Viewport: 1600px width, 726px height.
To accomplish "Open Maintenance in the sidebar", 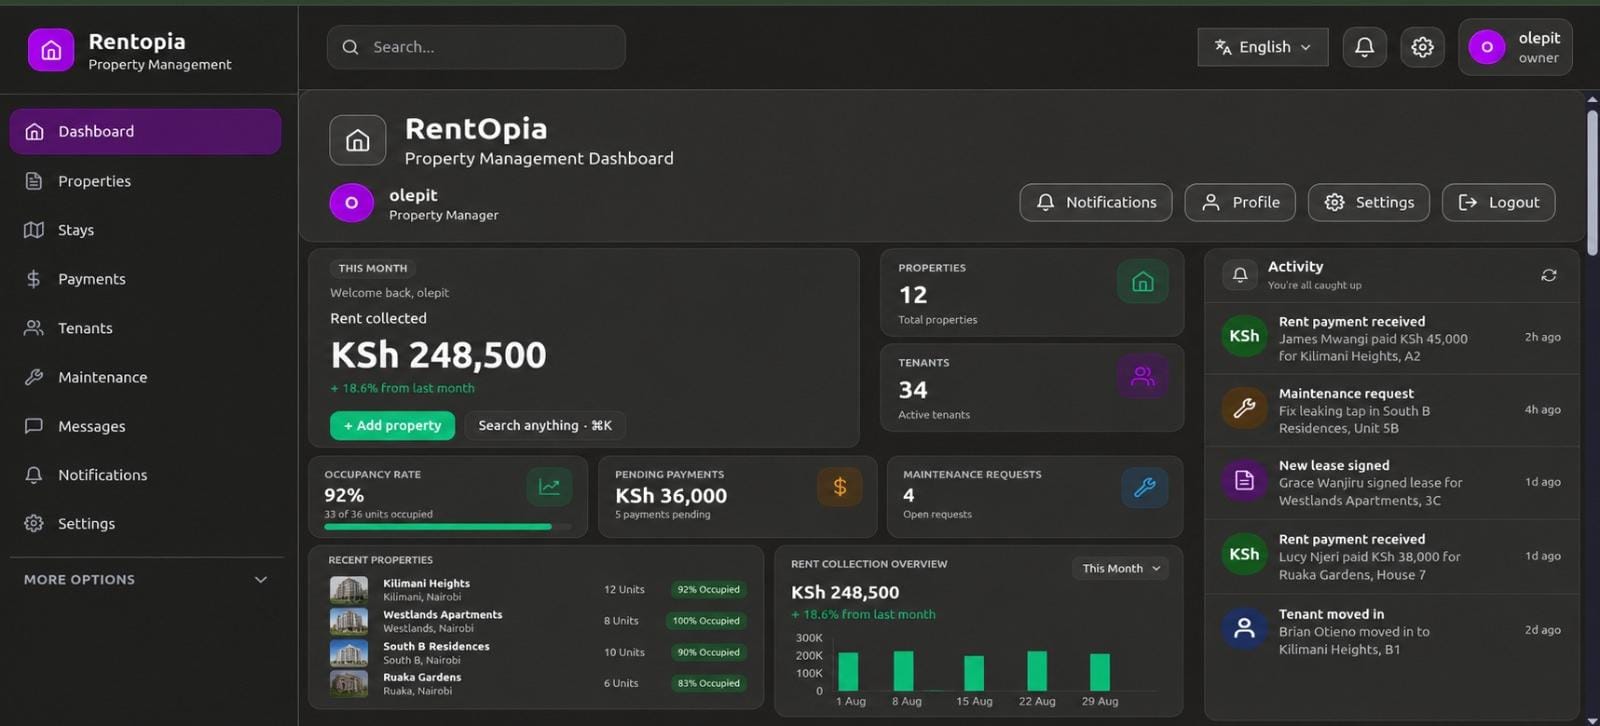I will [146, 377].
